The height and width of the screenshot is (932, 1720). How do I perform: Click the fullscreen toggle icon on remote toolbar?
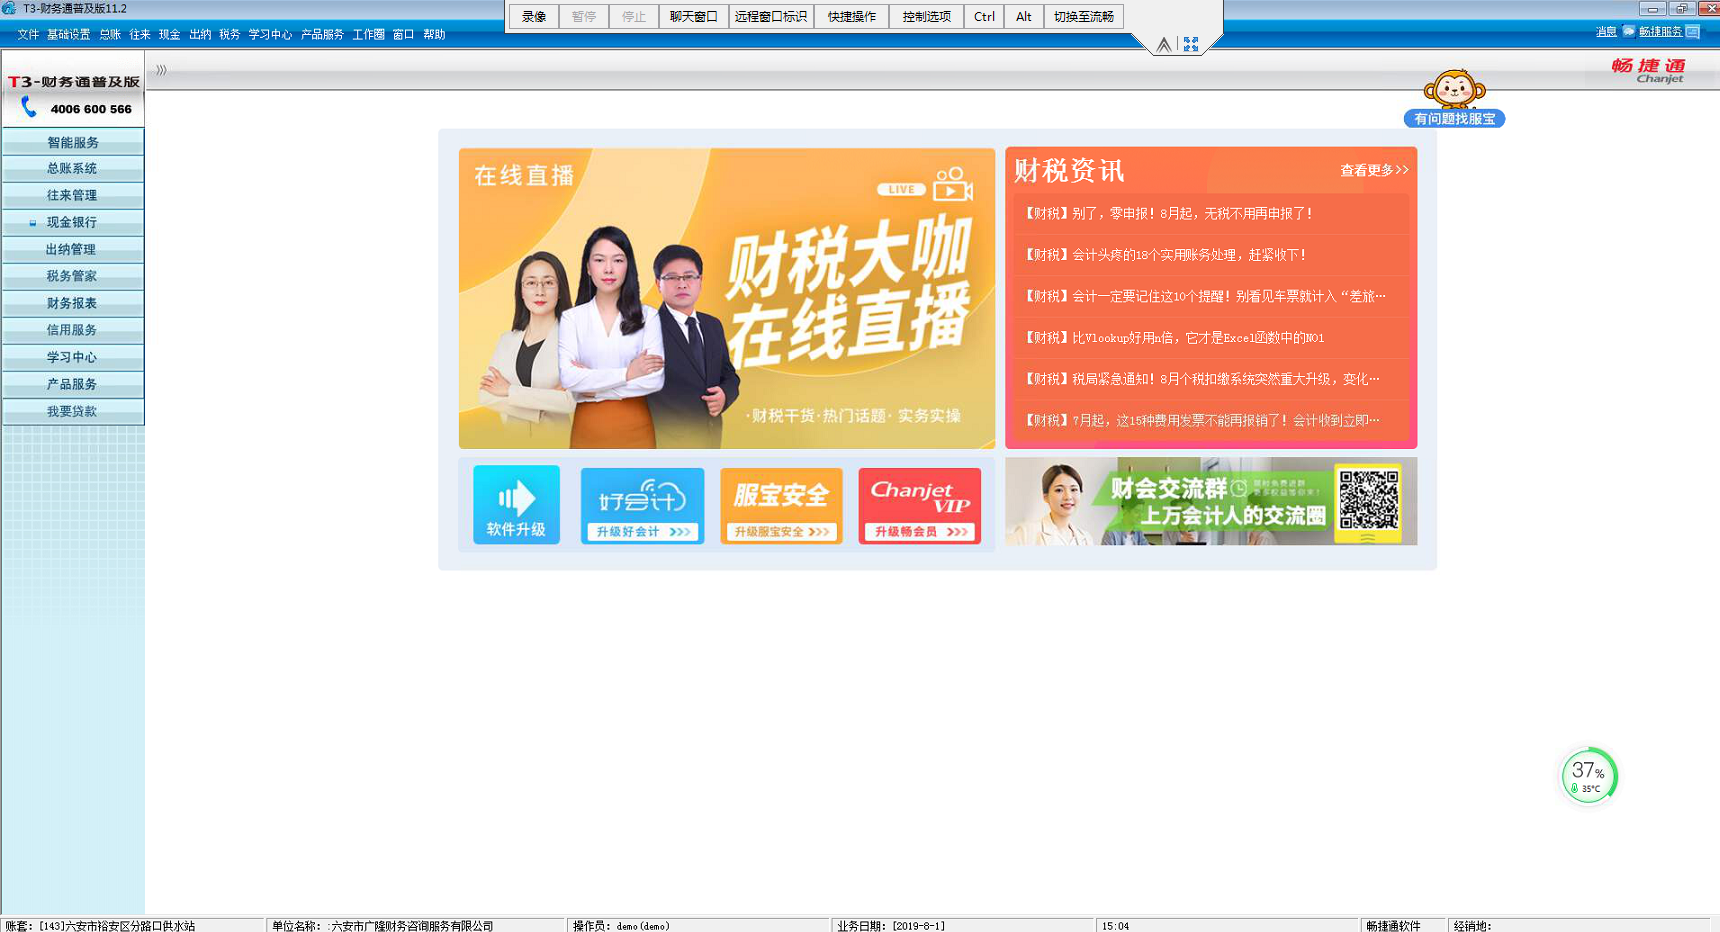coord(1190,44)
